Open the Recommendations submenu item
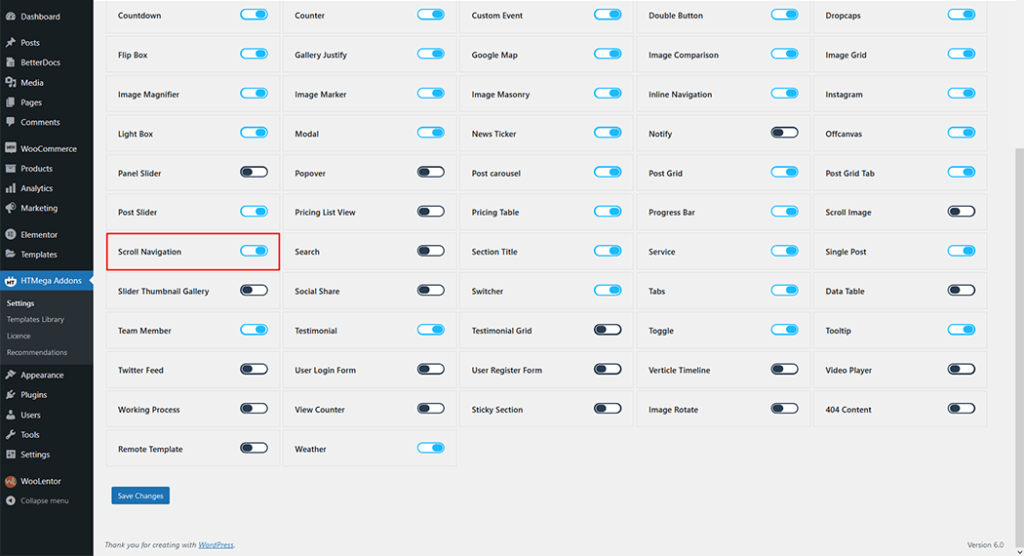Image resolution: width=1024 pixels, height=556 pixels. 37,352
